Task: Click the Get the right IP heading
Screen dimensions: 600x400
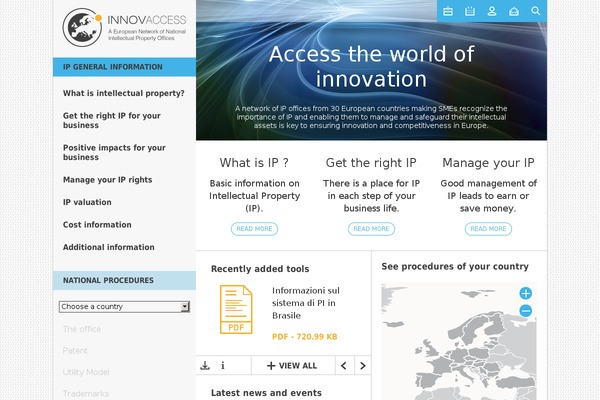Action: [x=371, y=163]
